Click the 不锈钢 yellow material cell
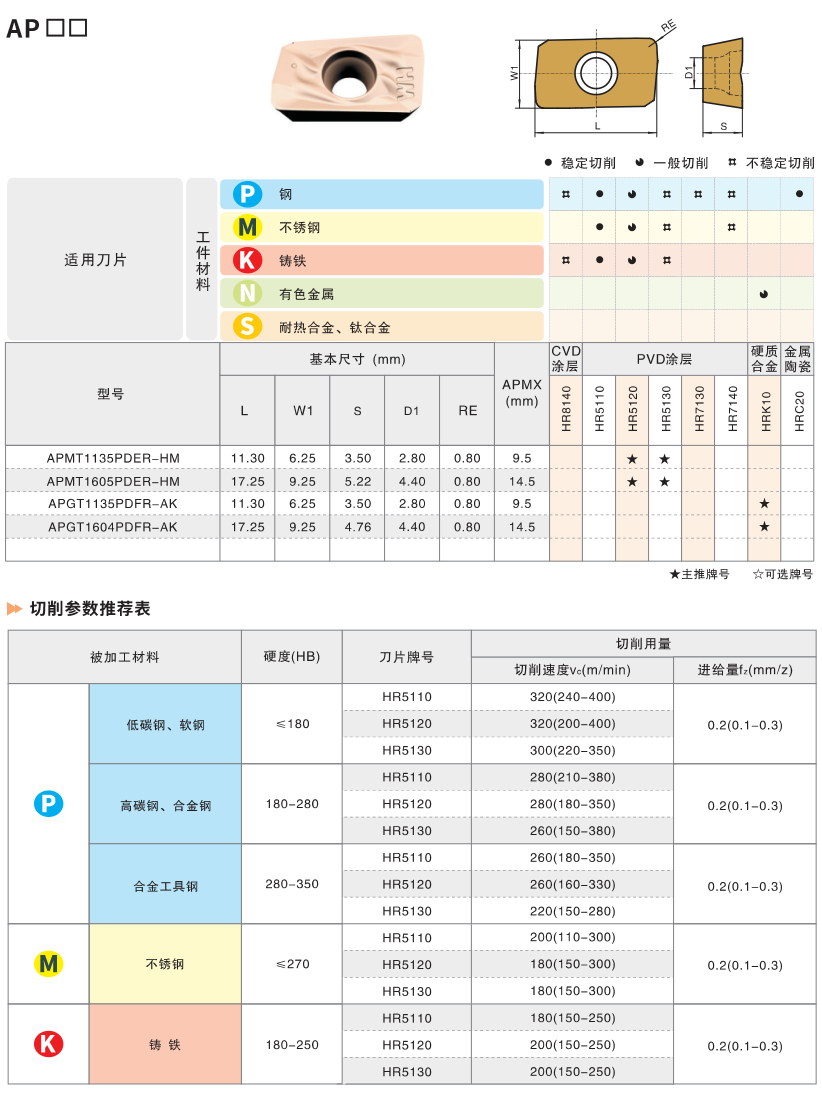This screenshot has height=1119, width=822. (x=166, y=964)
